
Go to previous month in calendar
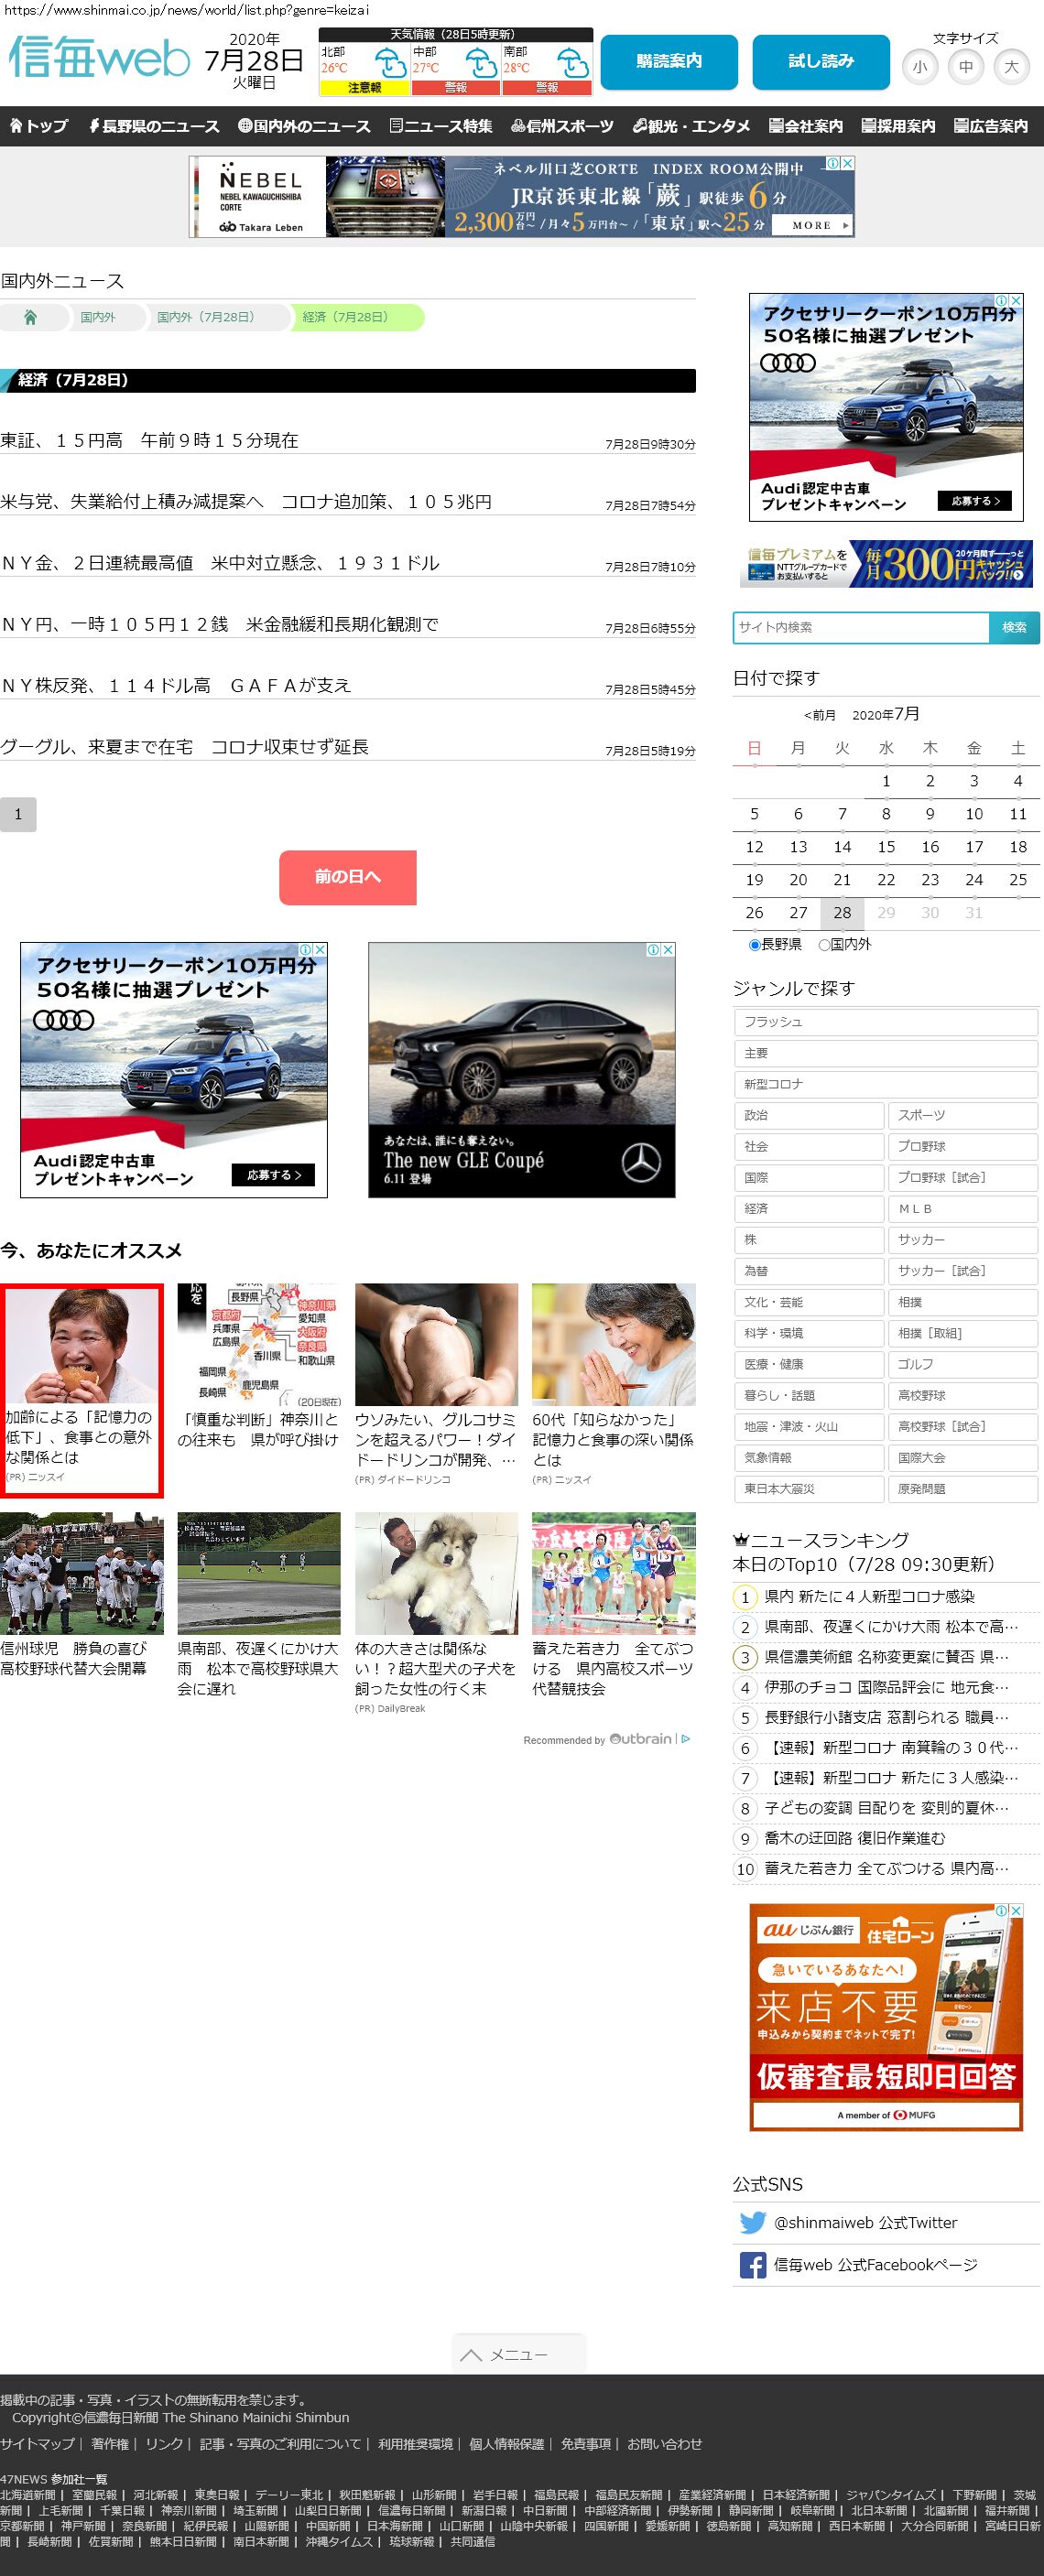click(820, 716)
